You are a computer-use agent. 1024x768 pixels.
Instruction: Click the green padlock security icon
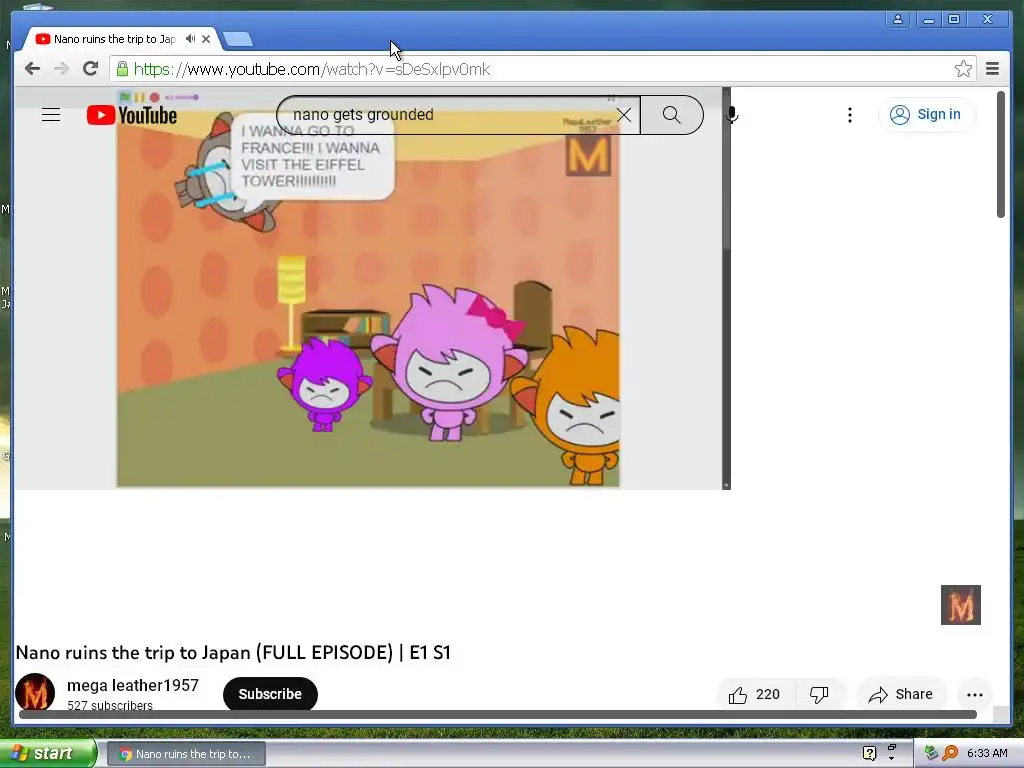[x=122, y=69]
